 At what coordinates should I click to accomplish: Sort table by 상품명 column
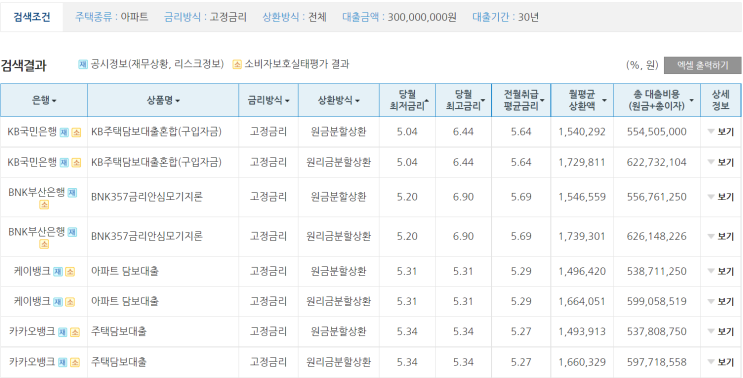[163, 100]
